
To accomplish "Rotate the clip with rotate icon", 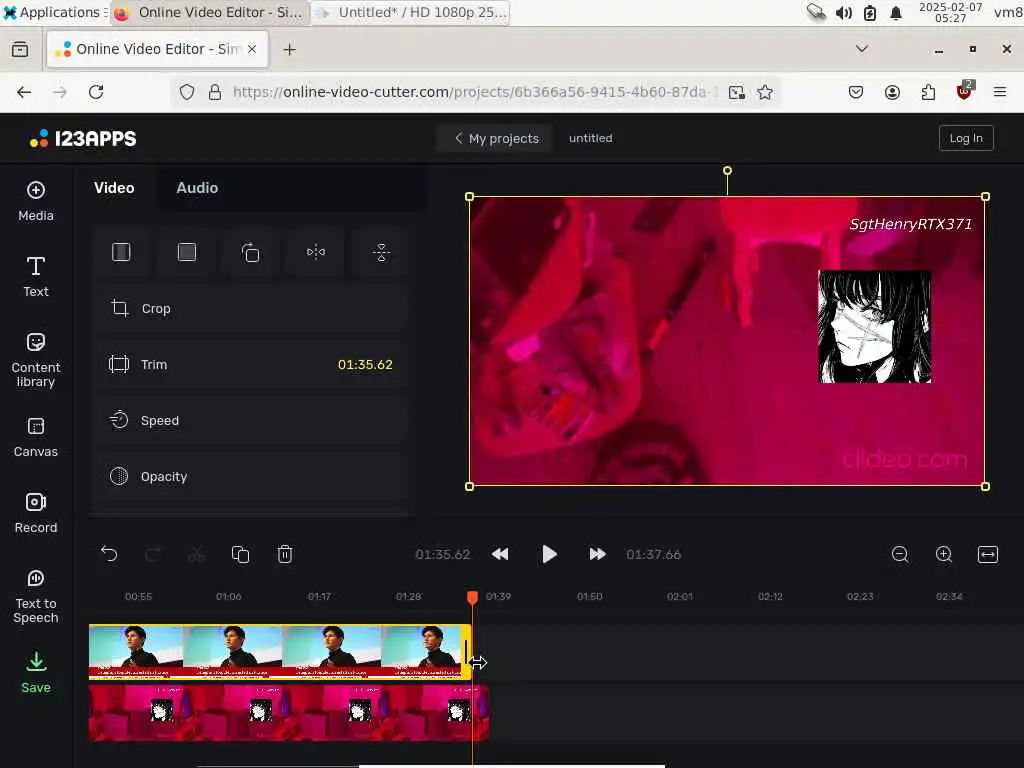I will click(251, 252).
